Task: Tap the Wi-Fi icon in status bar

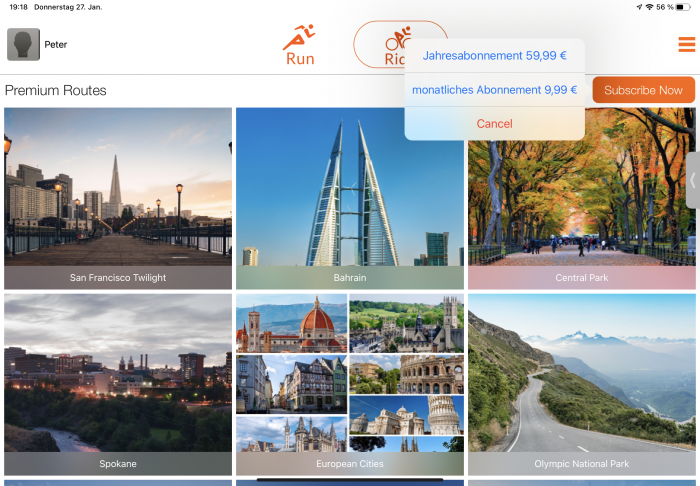Action: point(650,7)
